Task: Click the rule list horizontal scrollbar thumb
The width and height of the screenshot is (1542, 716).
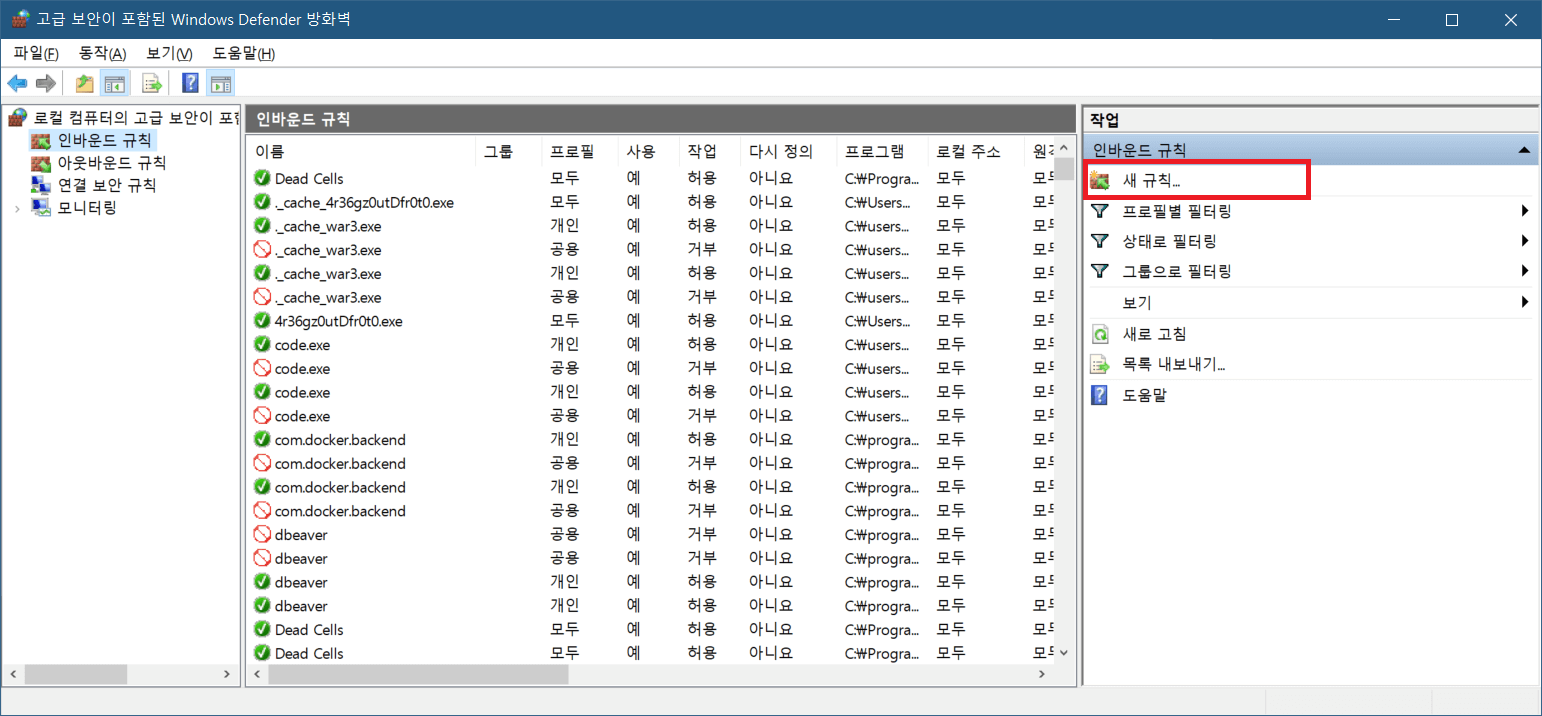Action: click(x=417, y=675)
